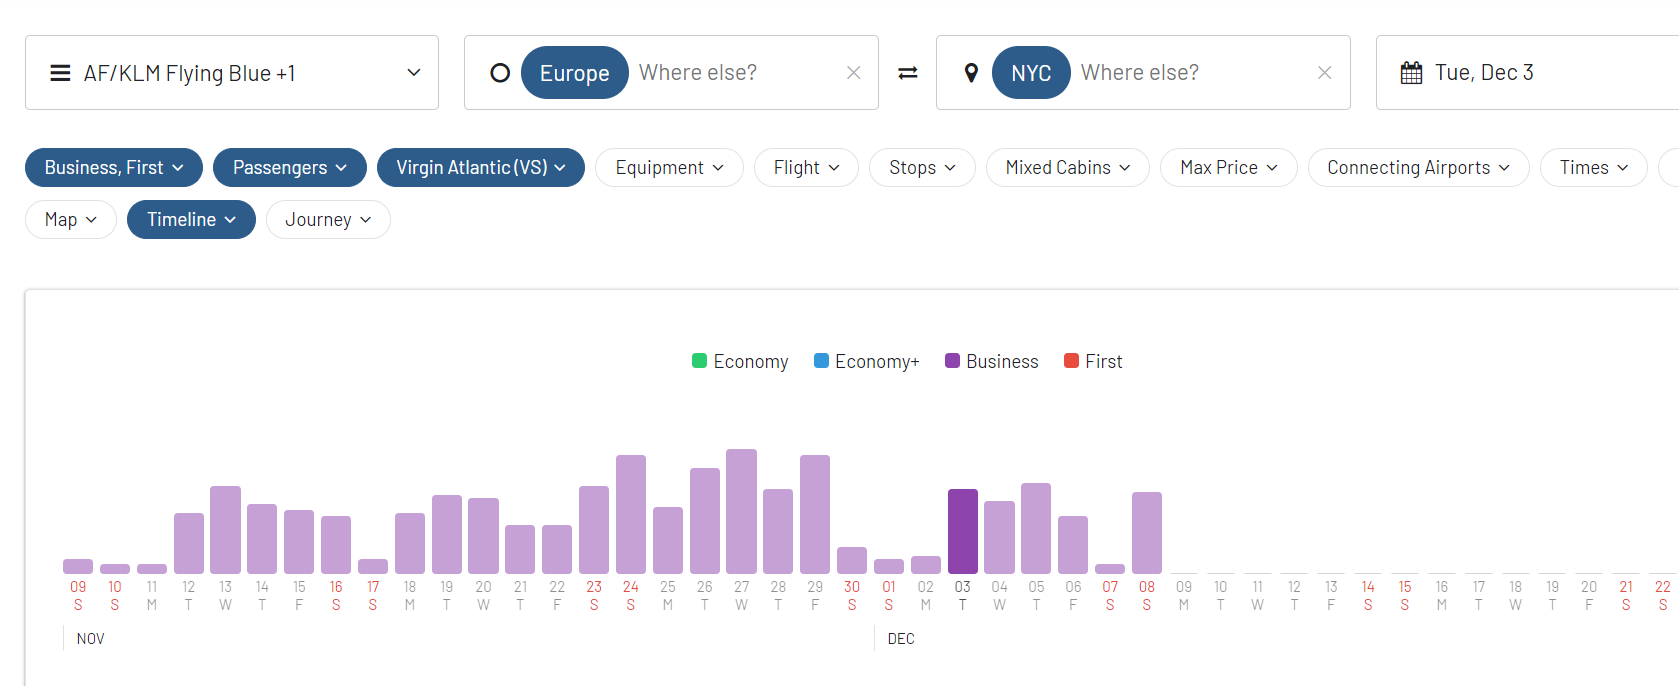Viewport: 1679px width, 686px height.
Task: Switch to the Journey view
Action: 327,220
